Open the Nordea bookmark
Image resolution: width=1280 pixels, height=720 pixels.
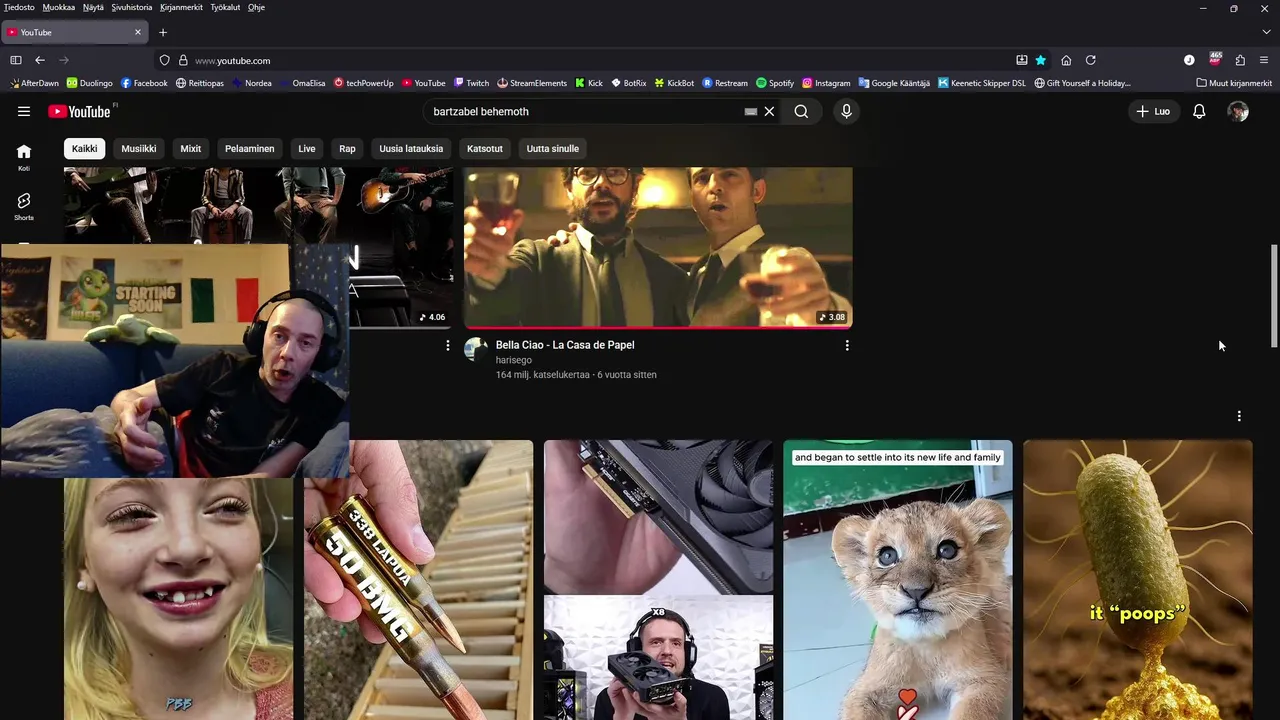[252, 83]
